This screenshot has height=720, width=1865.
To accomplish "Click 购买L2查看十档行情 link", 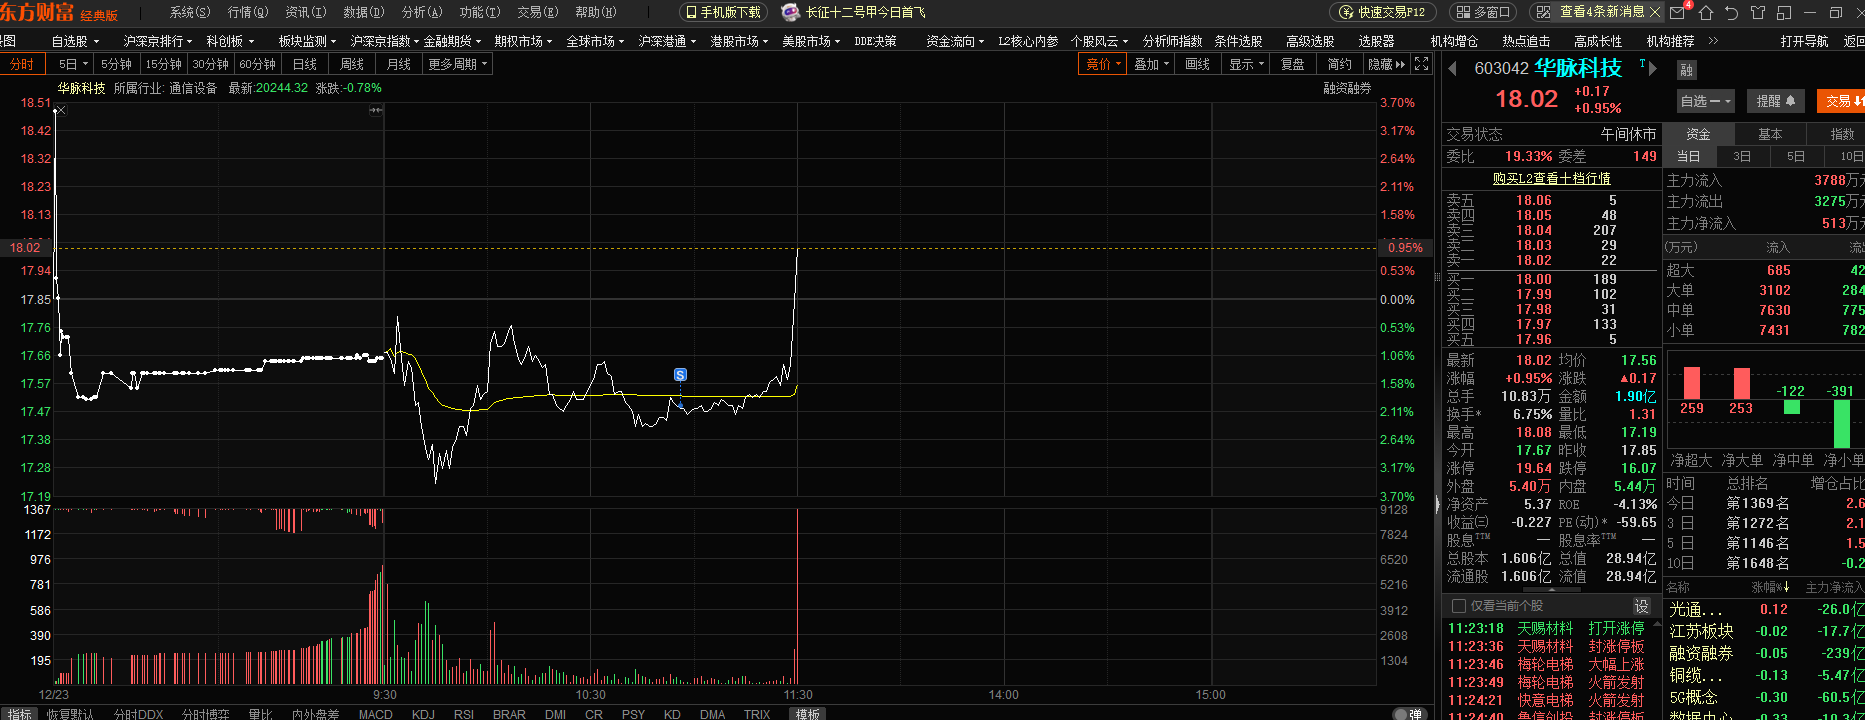I will (1551, 178).
